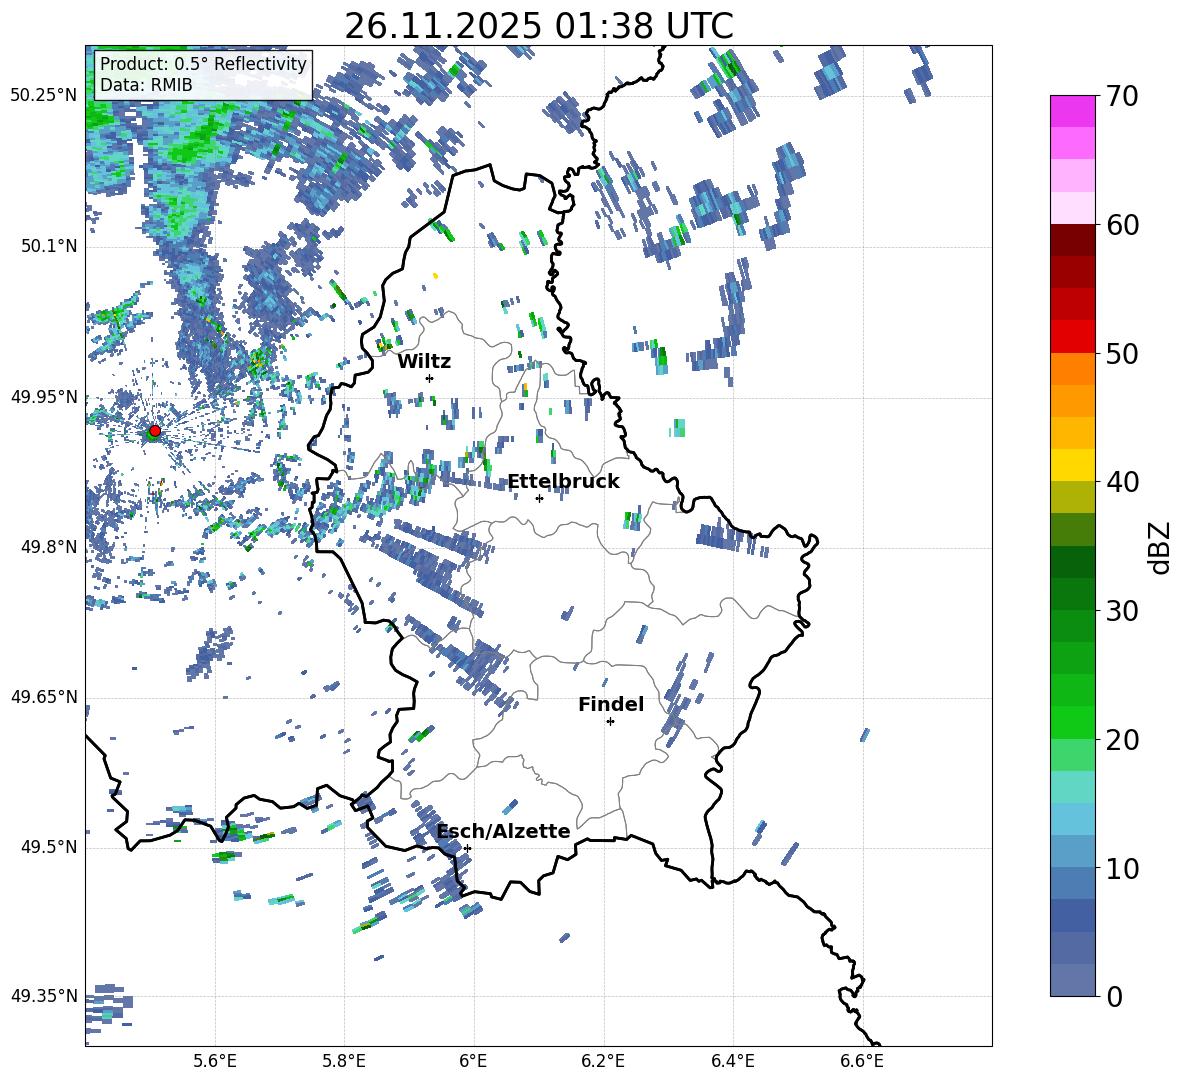Click the 5.8°E longitude label
This screenshot has height=1081, width=1184.
(344, 1061)
